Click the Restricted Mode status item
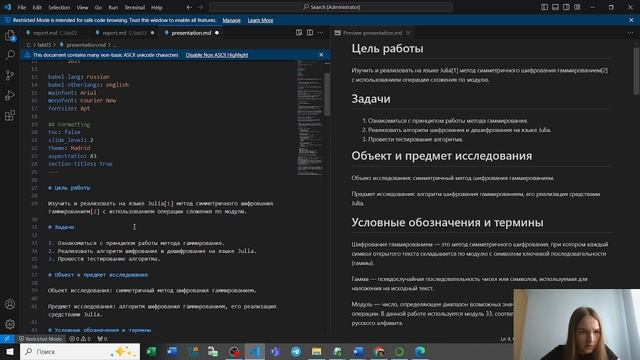The width and height of the screenshot is (640, 360). [x=40, y=339]
